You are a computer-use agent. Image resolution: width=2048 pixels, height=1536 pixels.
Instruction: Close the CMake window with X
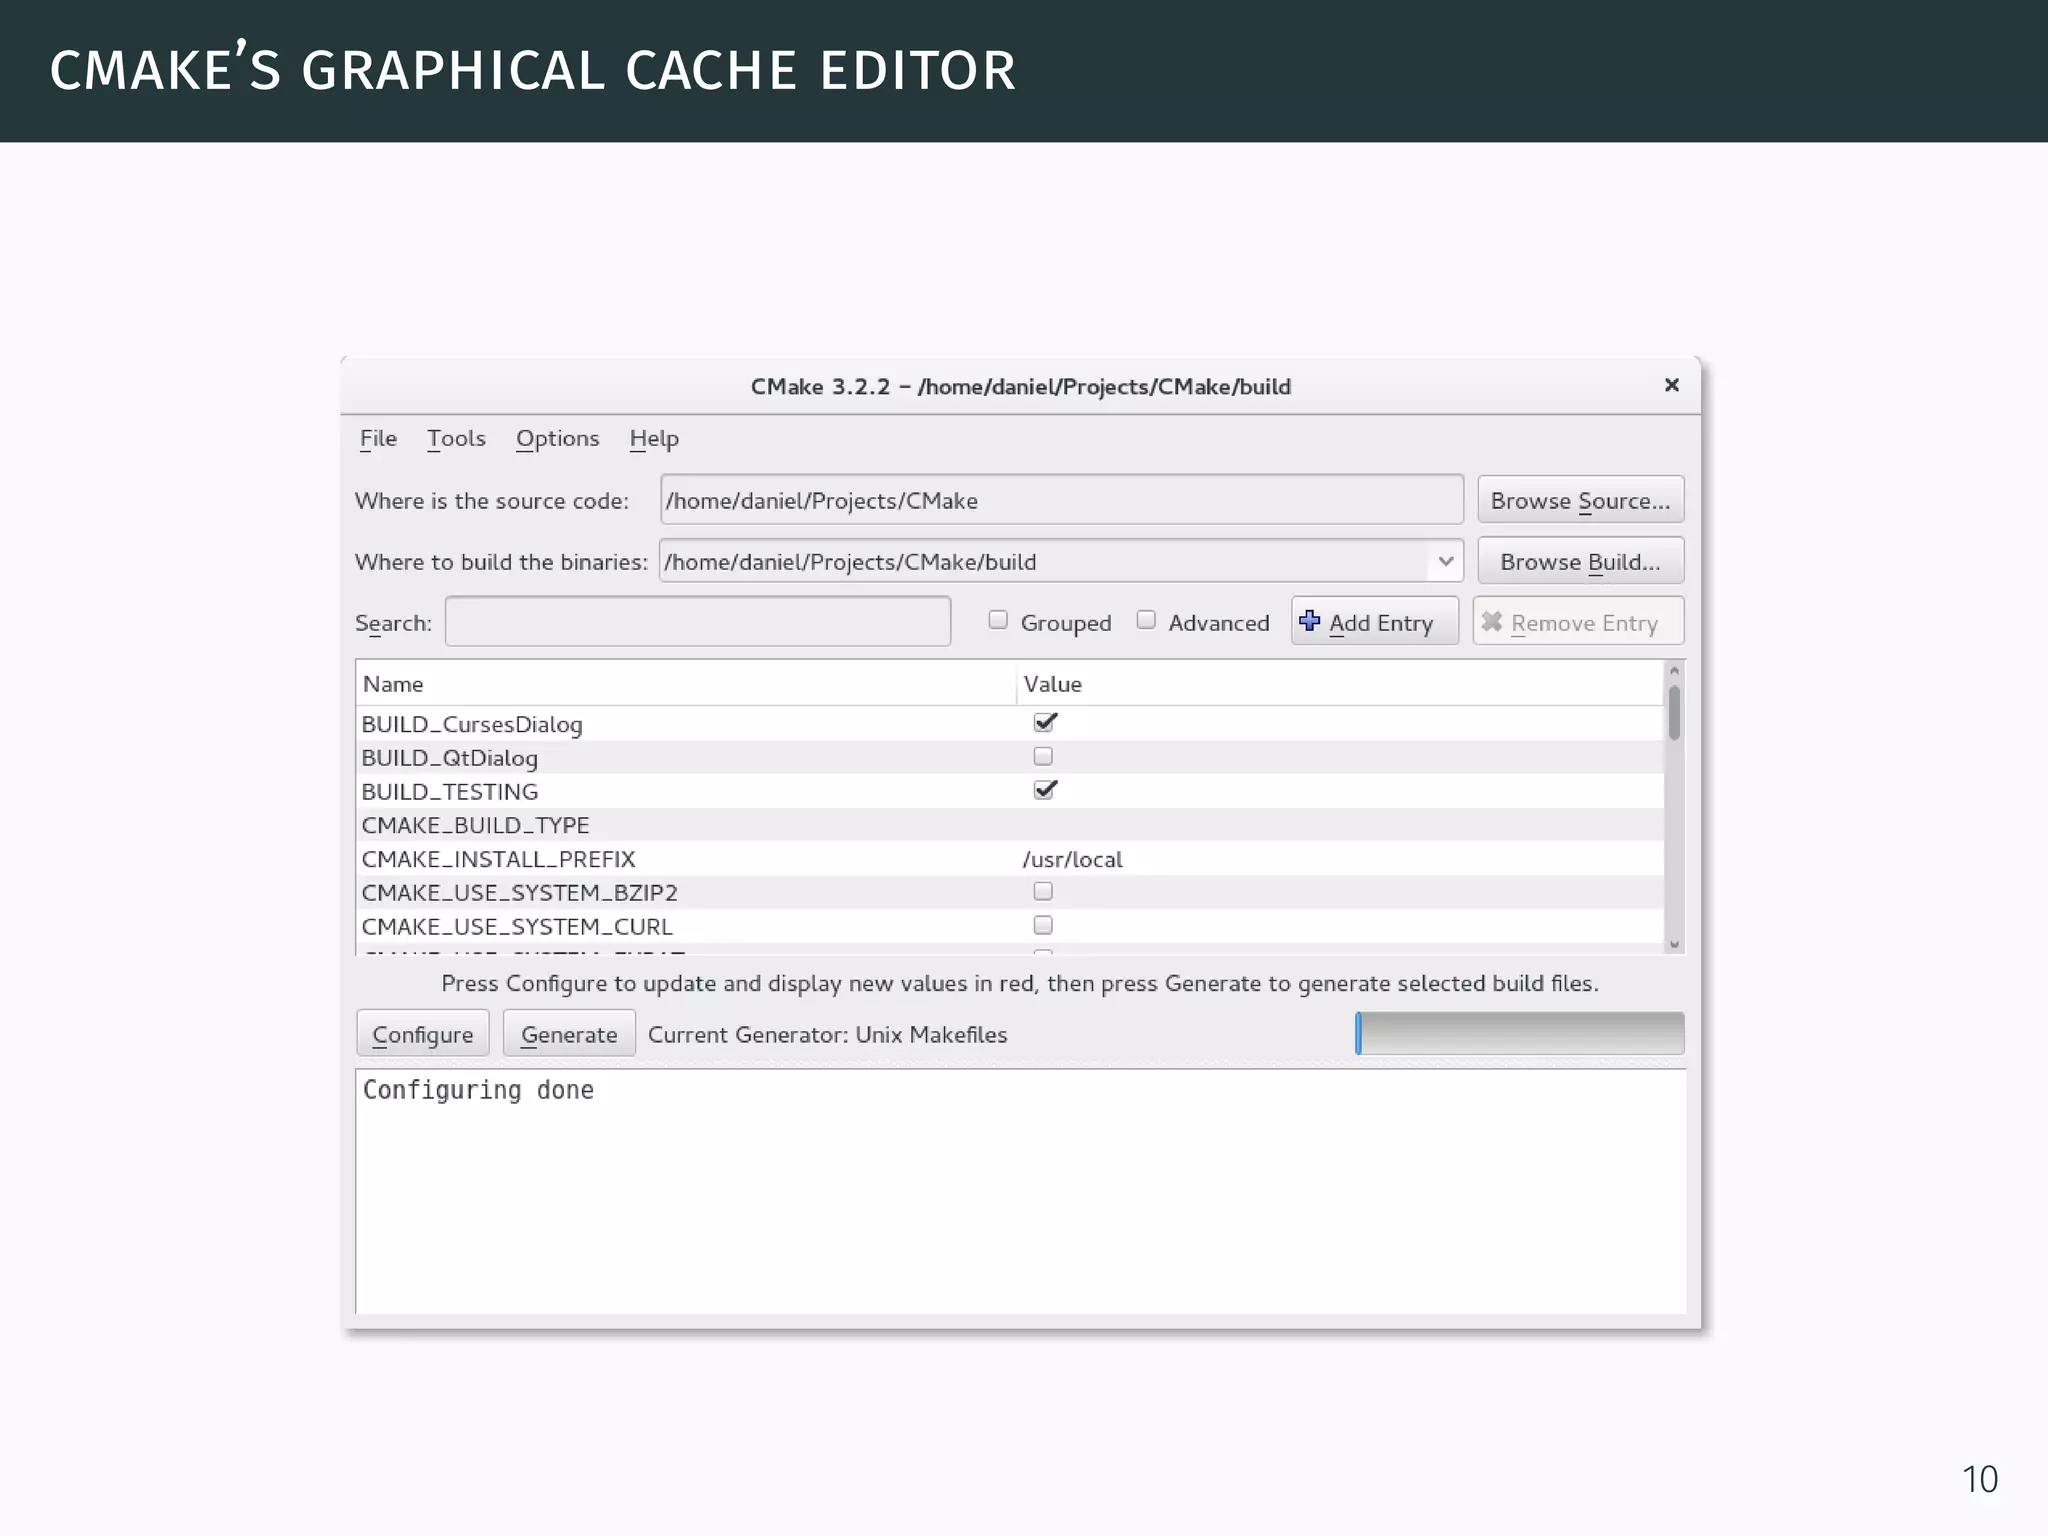pos(1671,385)
